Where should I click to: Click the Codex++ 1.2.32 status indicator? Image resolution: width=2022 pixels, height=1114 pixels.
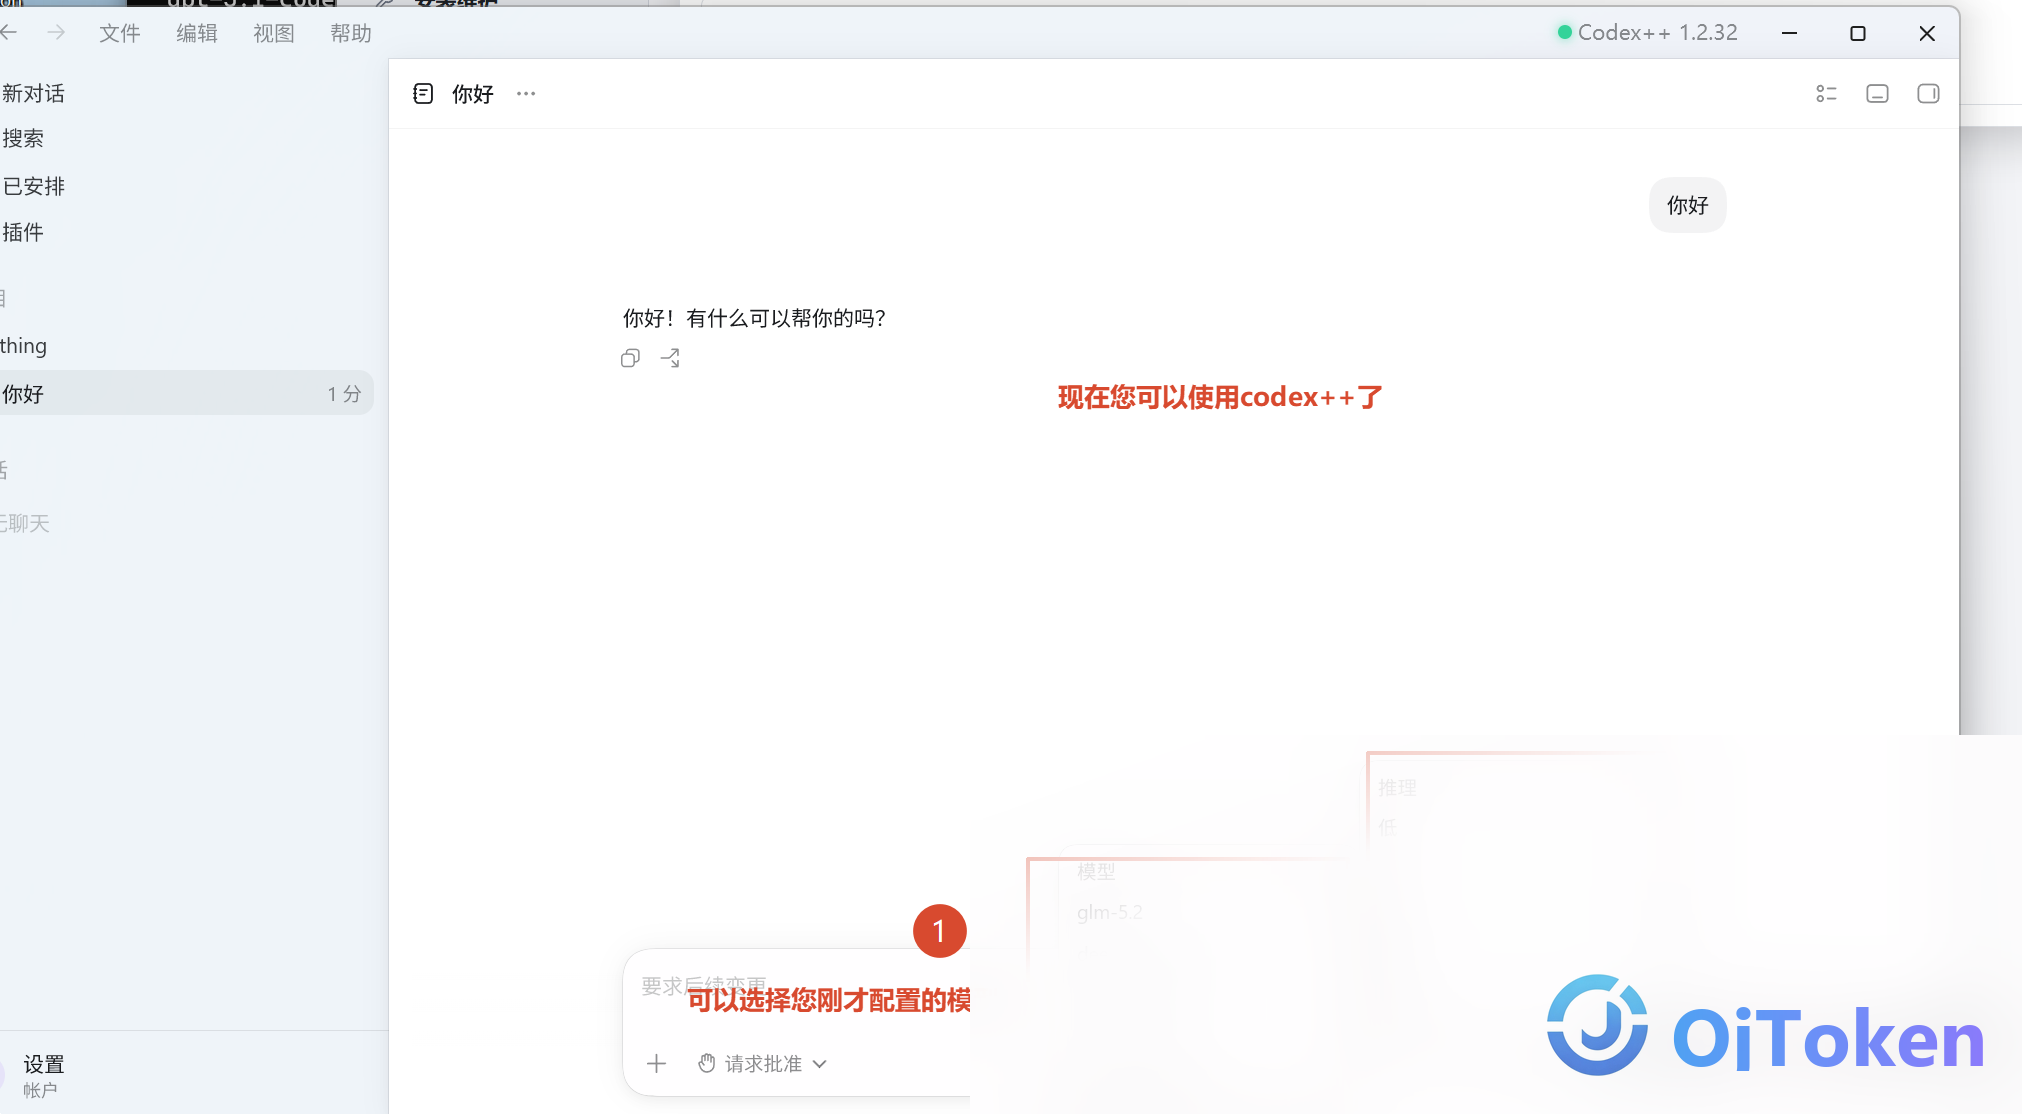[1647, 33]
